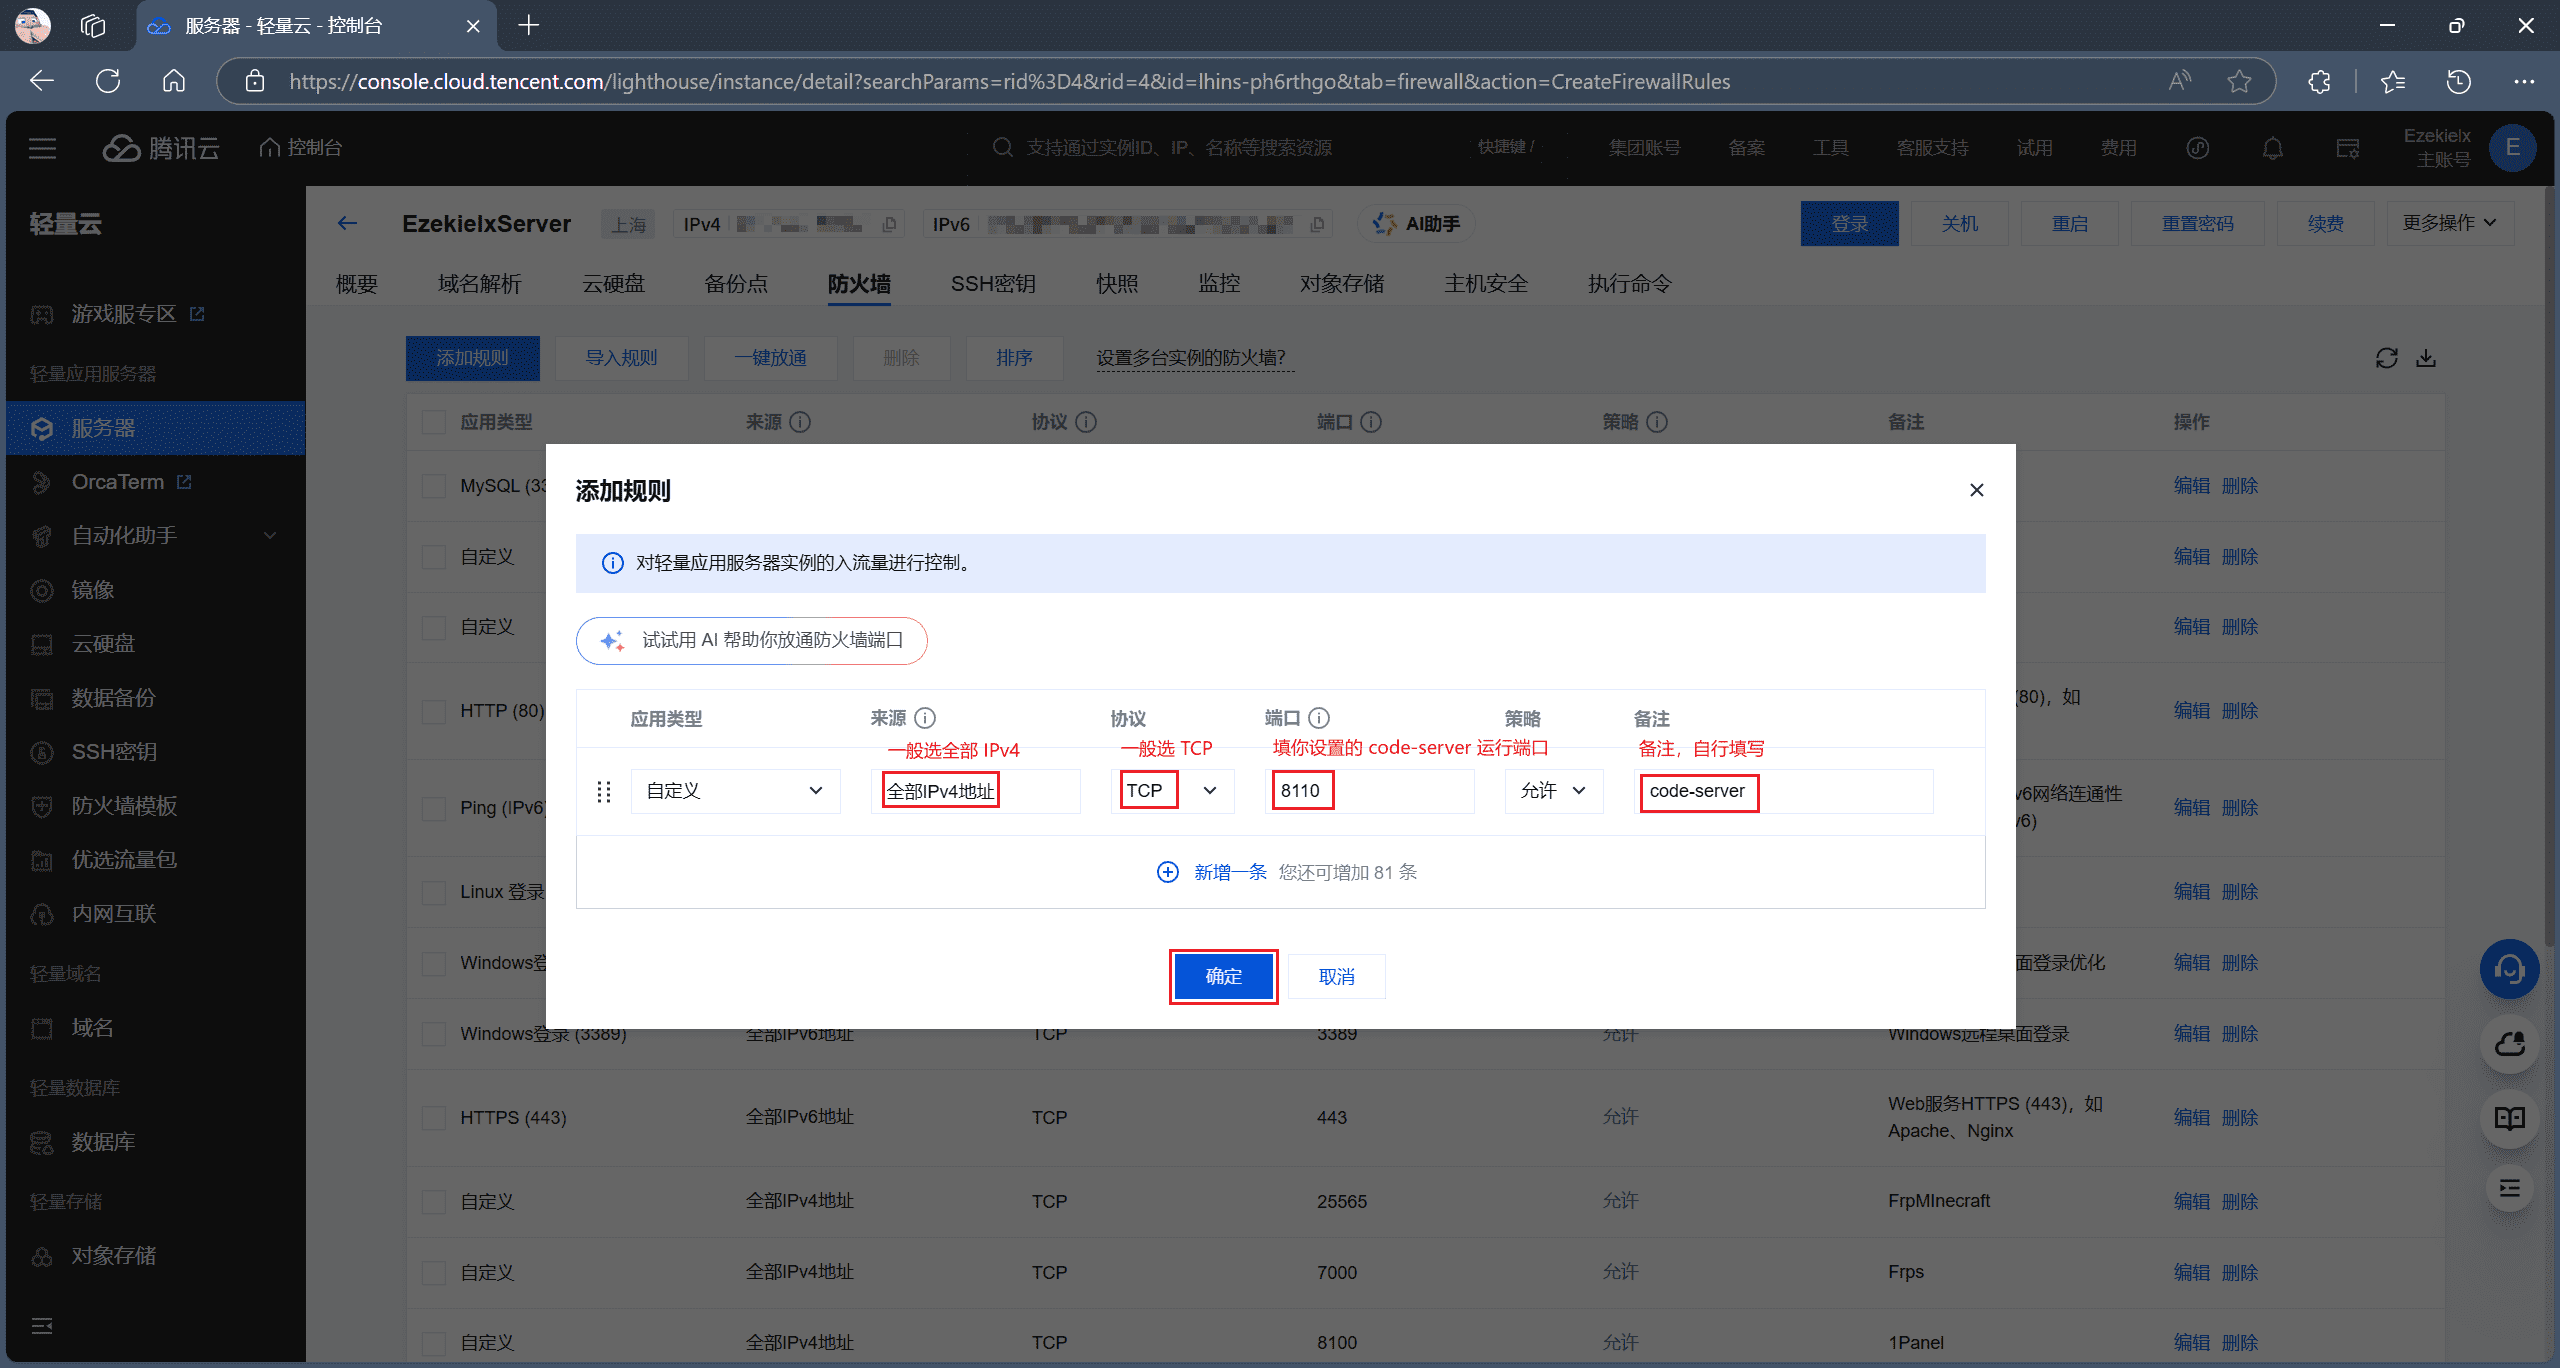Refresh the firewall rules list
2560x1368 pixels.
[2386, 358]
